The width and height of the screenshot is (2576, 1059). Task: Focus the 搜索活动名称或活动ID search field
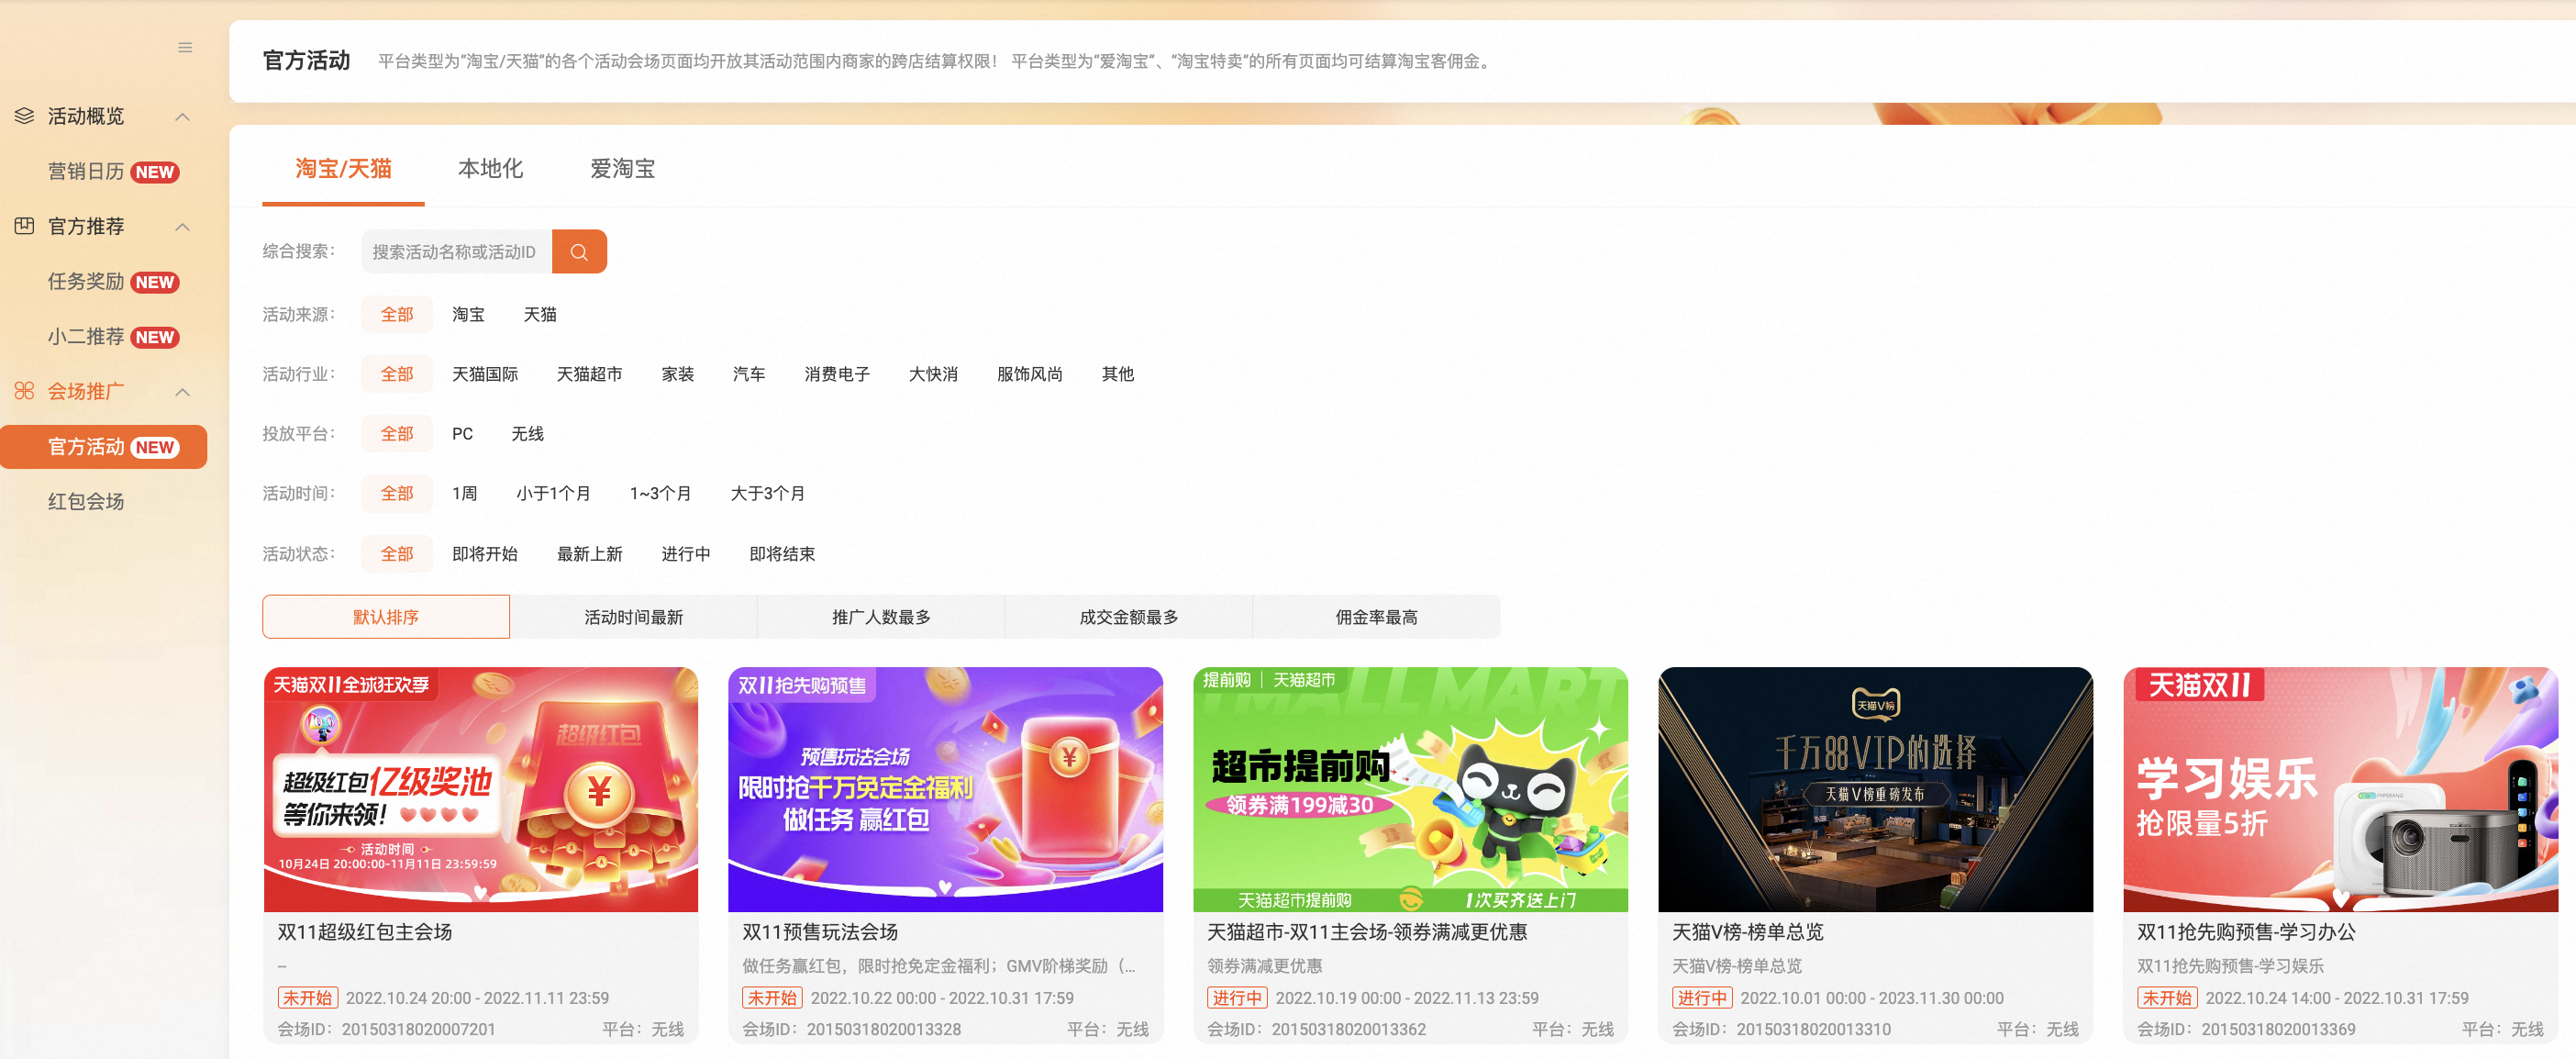point(457,252)
